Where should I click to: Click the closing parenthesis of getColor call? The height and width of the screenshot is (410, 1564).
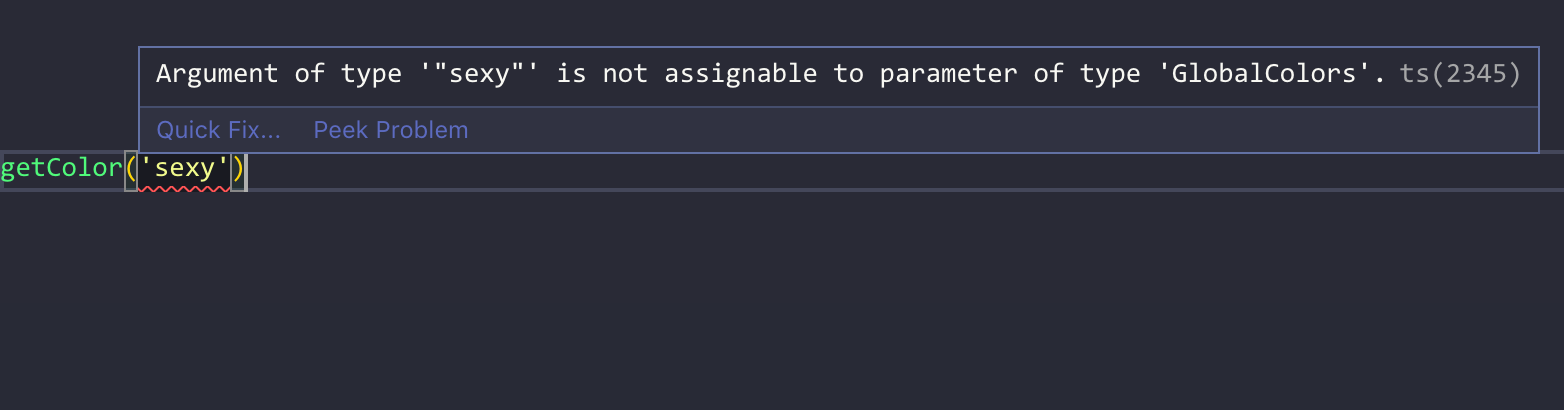tap(238, 168)
